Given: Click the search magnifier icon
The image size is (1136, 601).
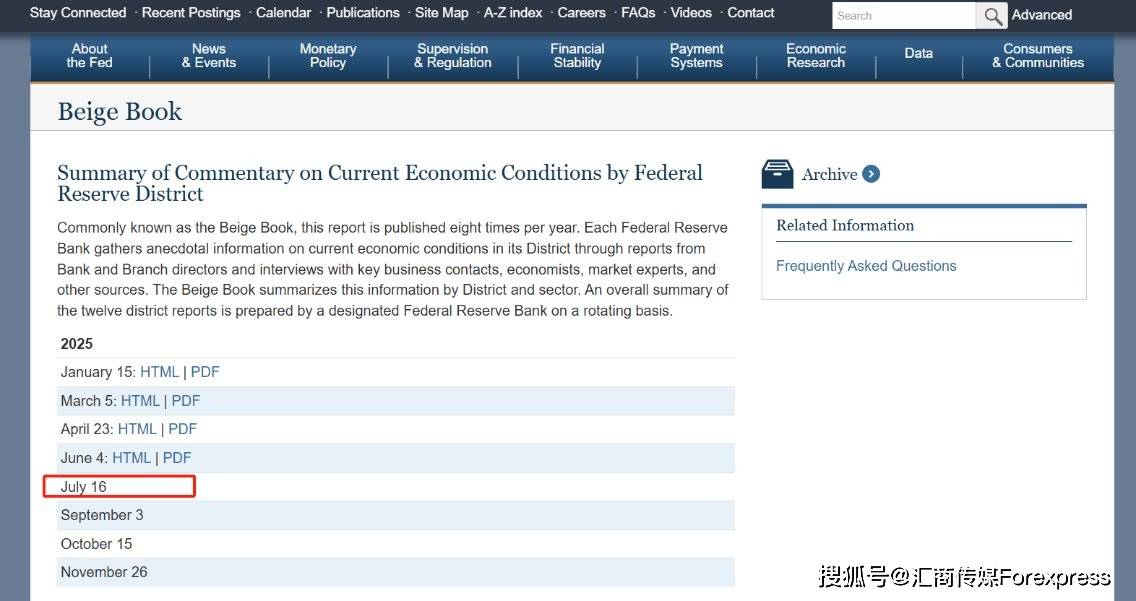Looking at the screenshot, I should coord(992,15).
